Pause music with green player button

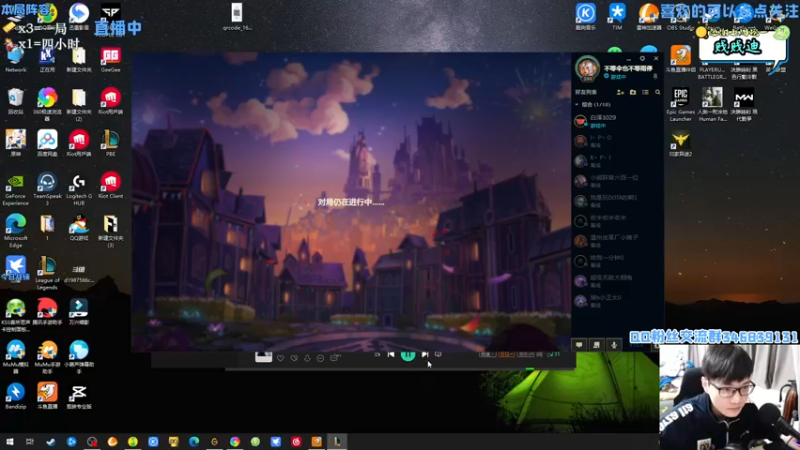pyautogui.click(x=408, y=355)
